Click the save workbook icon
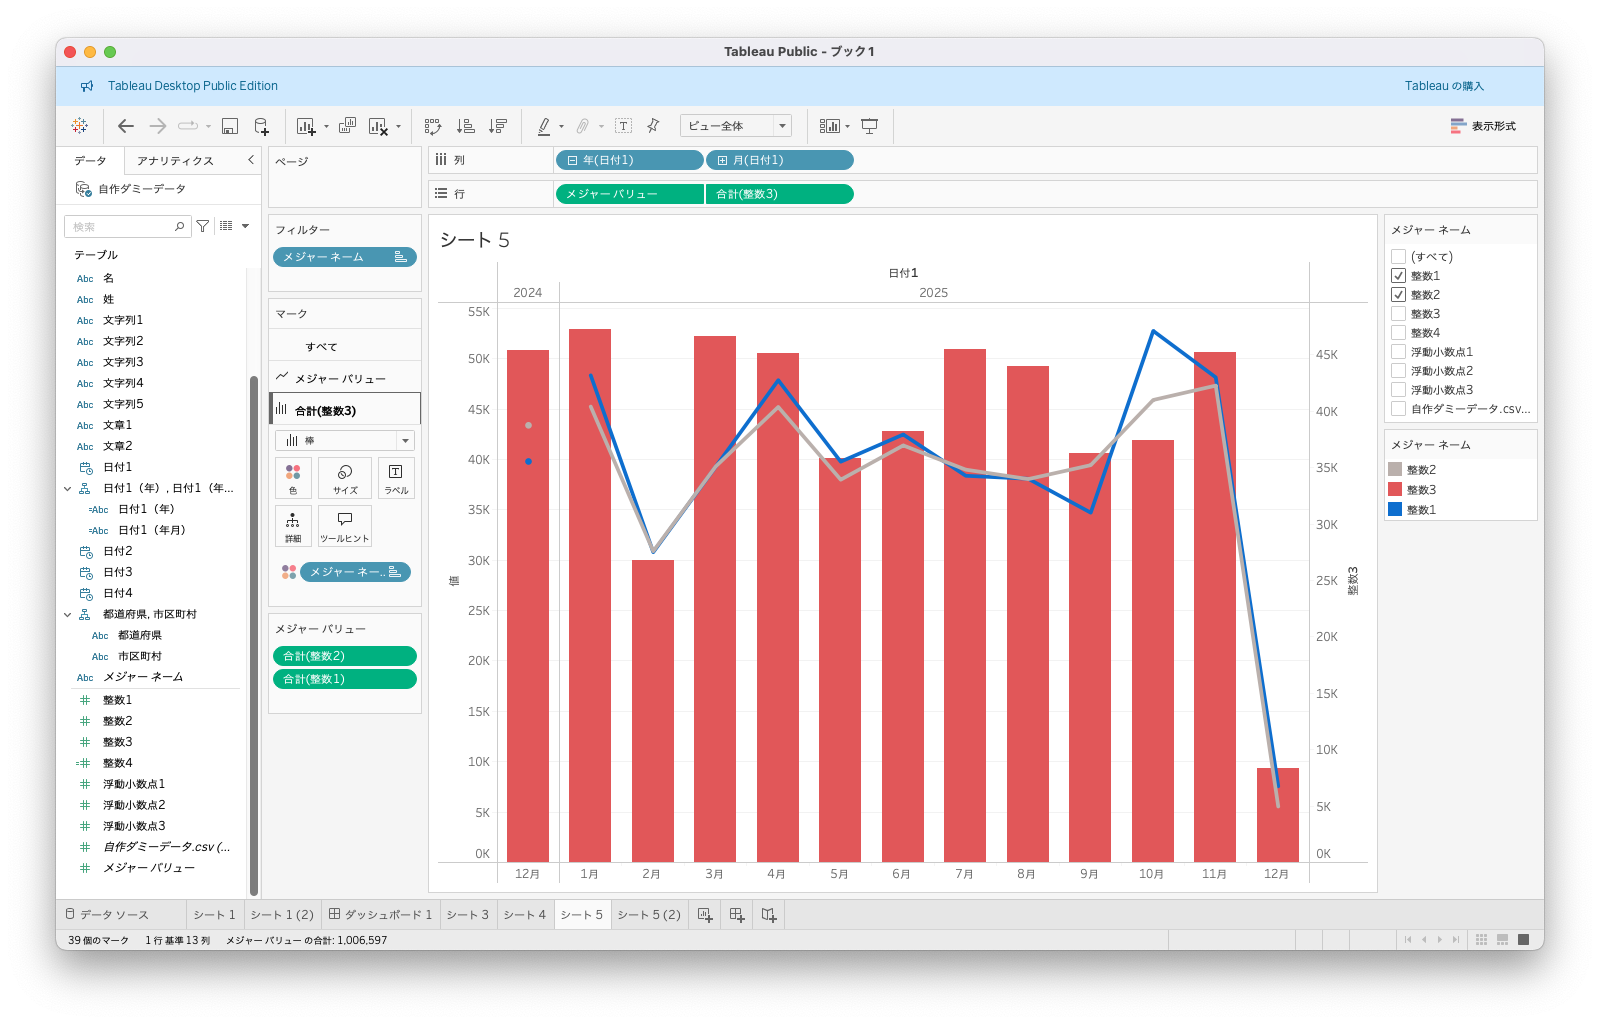The height and width of the screenshot is (1024, 1600). [x=230, y=126]
